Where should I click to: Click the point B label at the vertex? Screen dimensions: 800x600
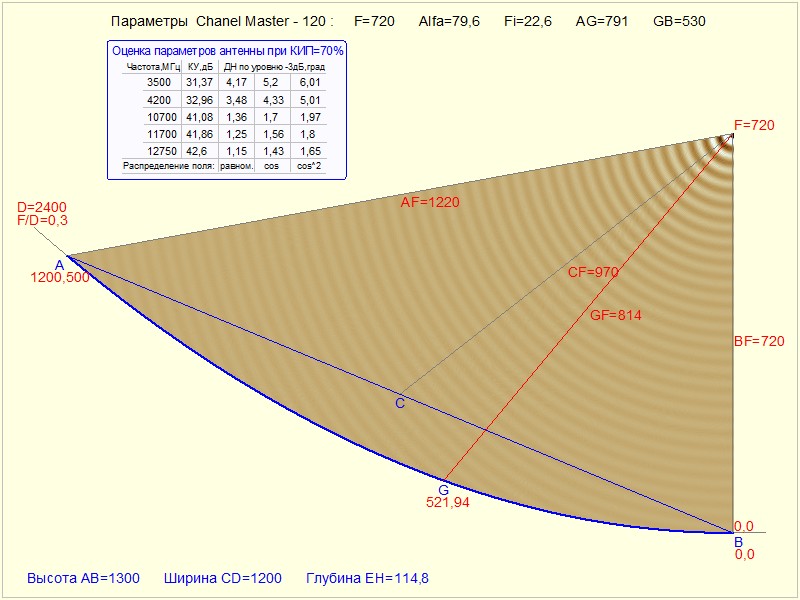pyautogui.click(x=738, y=542)
